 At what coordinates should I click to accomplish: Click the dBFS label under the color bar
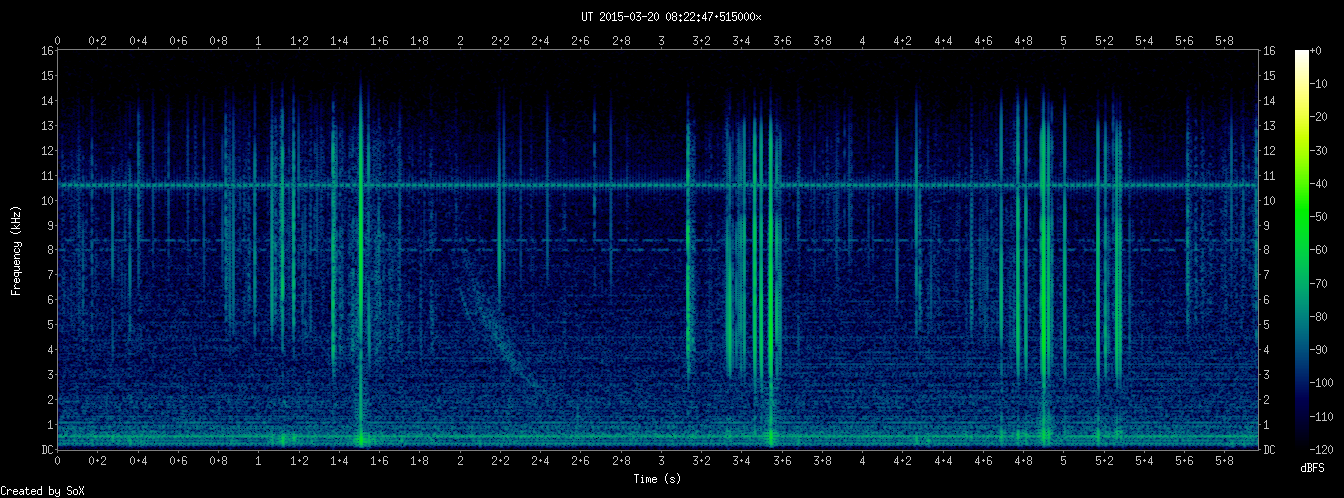point(1312,468)
